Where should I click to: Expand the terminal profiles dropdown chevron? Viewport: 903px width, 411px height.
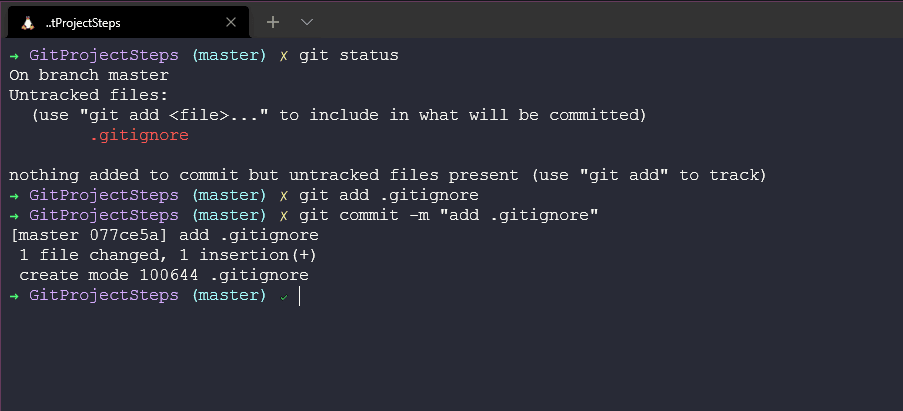[x=307, y=21]
